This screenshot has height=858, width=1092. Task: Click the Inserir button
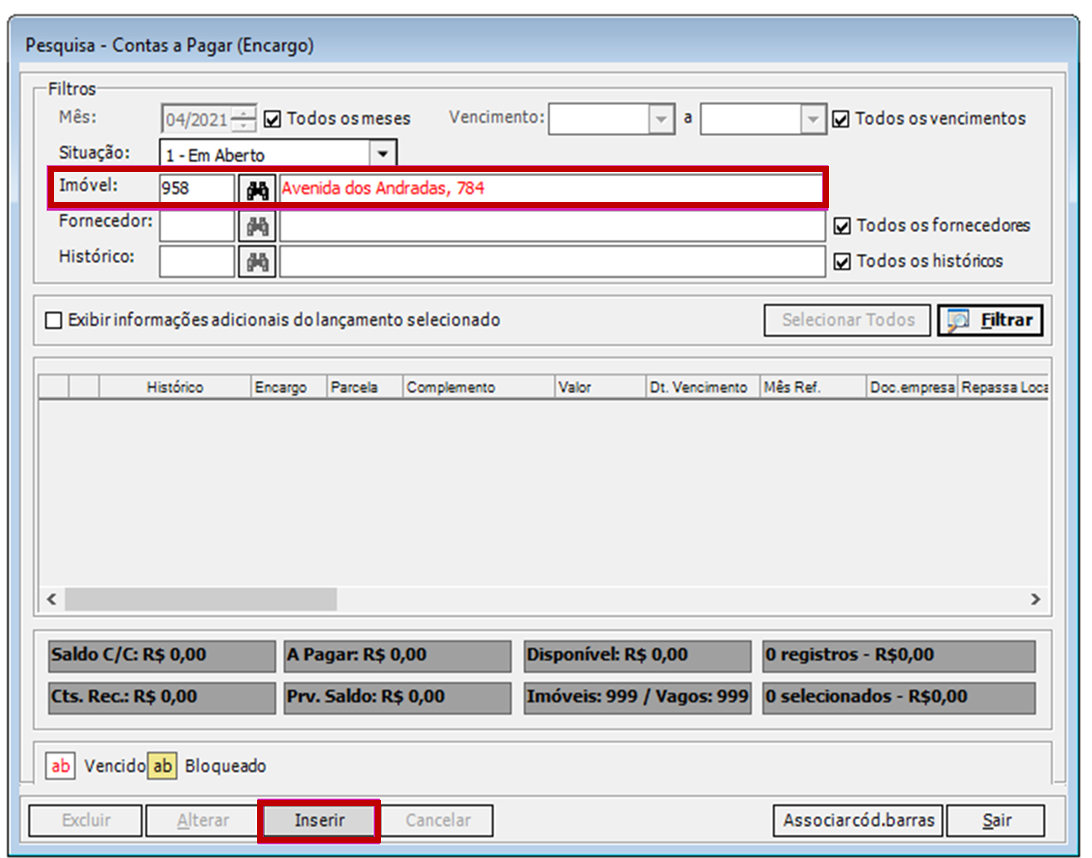tap(319, 820)
